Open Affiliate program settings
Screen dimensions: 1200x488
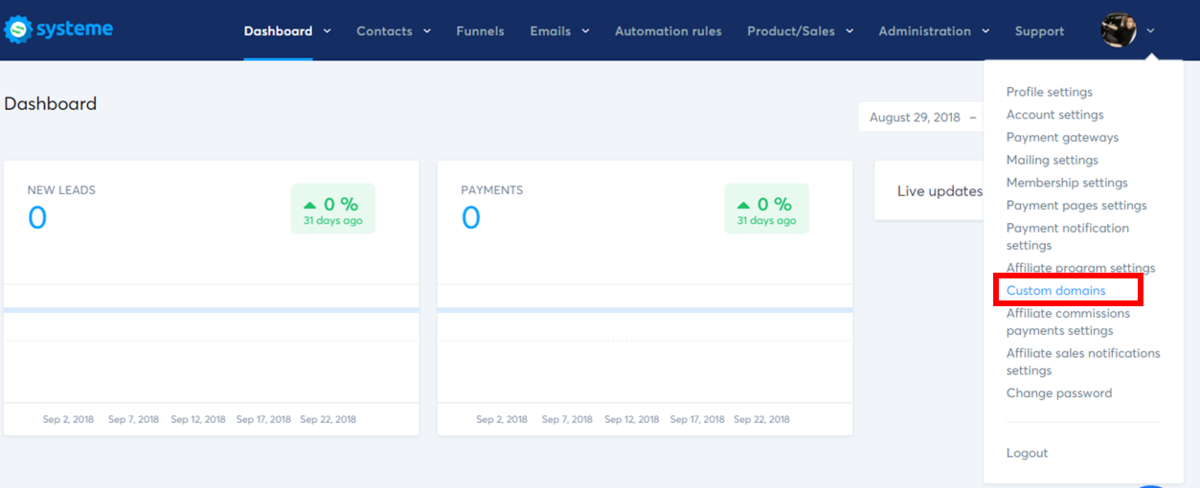point(1080,268)
